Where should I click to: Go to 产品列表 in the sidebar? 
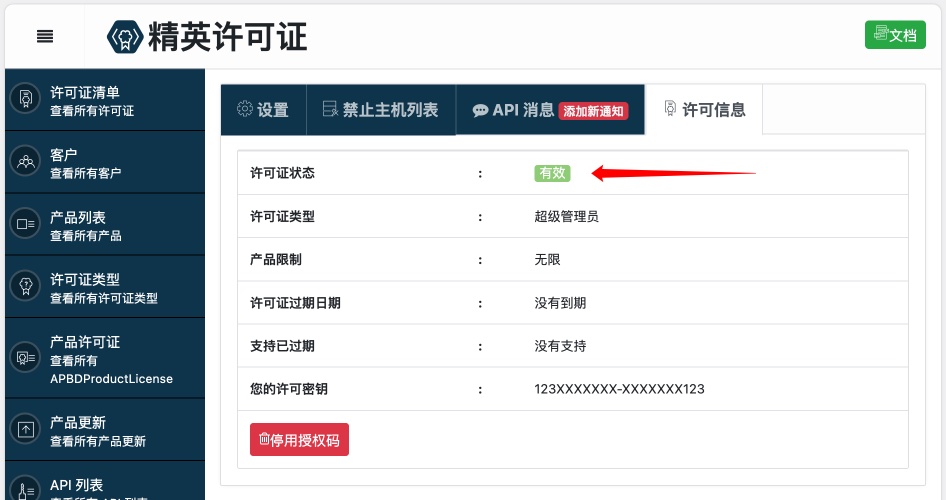click(104, 225)
